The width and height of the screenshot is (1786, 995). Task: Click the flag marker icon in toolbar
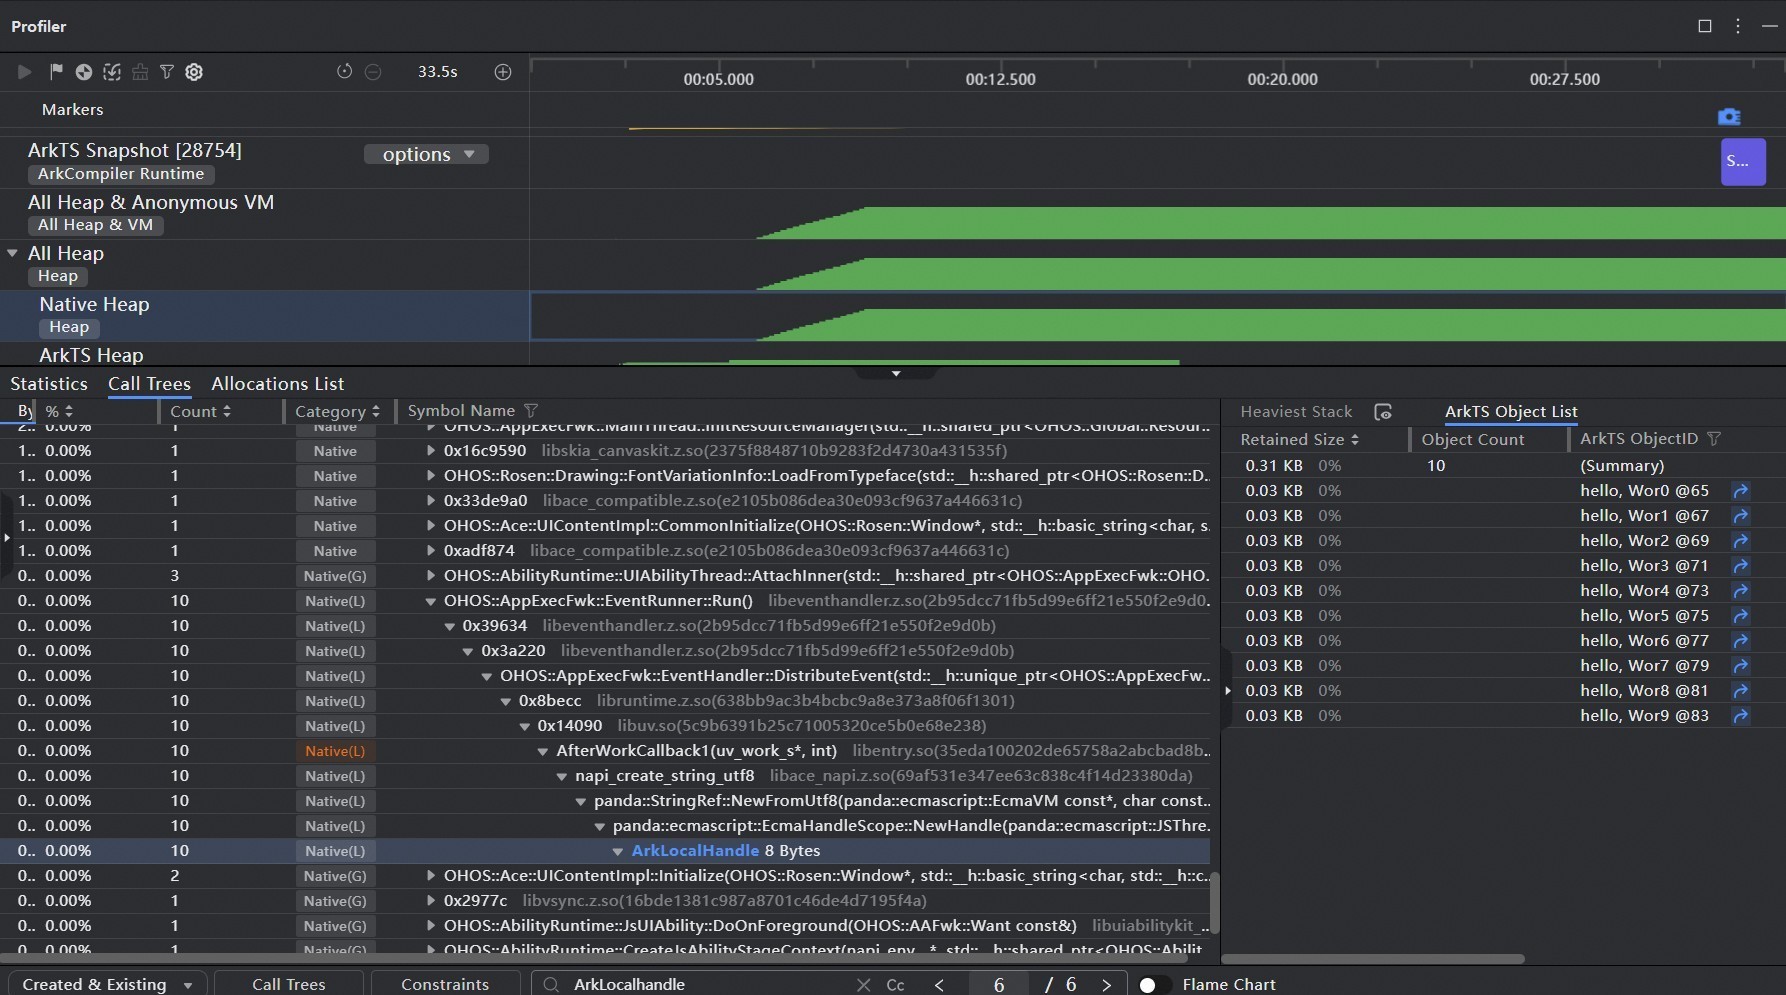tap(56, 71)
